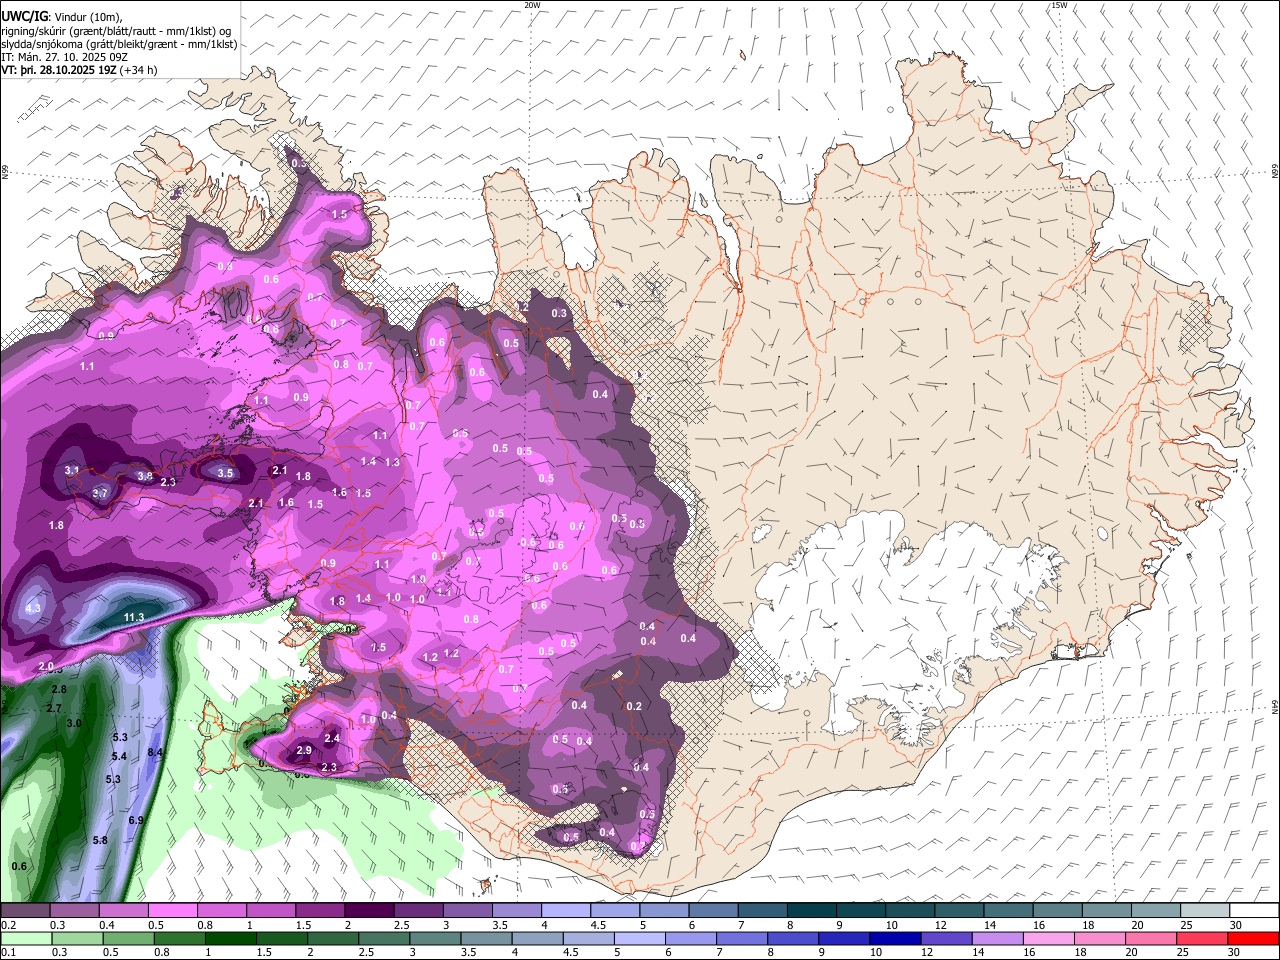Click the 'slydda/snjókoma' legend description line
1280x960 pixels.
119,44
